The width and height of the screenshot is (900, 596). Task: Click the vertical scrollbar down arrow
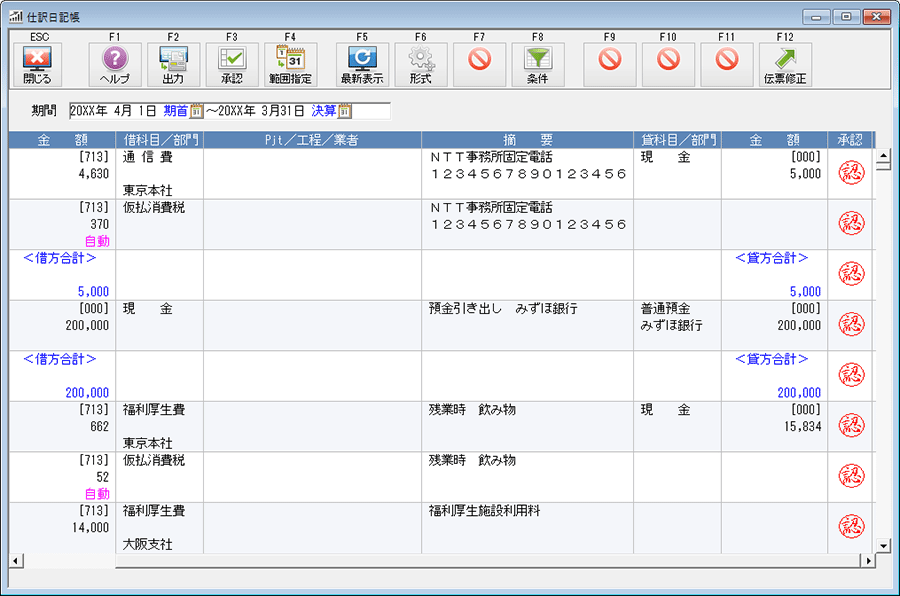click(x=883, y=546)
